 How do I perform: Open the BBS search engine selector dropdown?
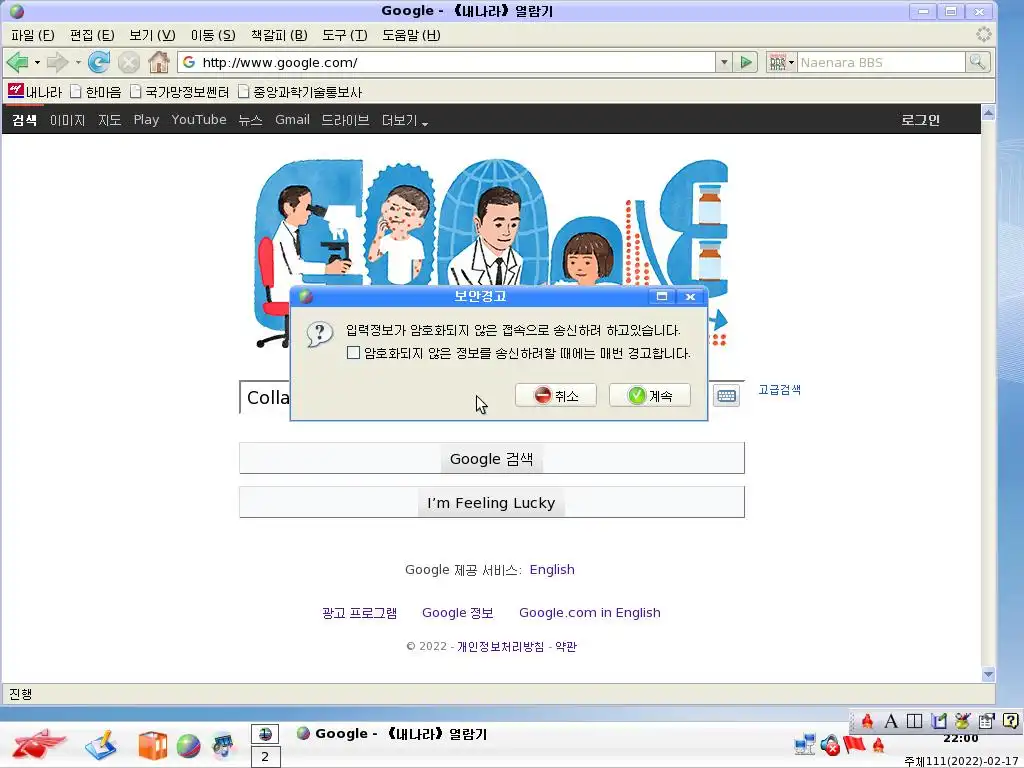781,63
